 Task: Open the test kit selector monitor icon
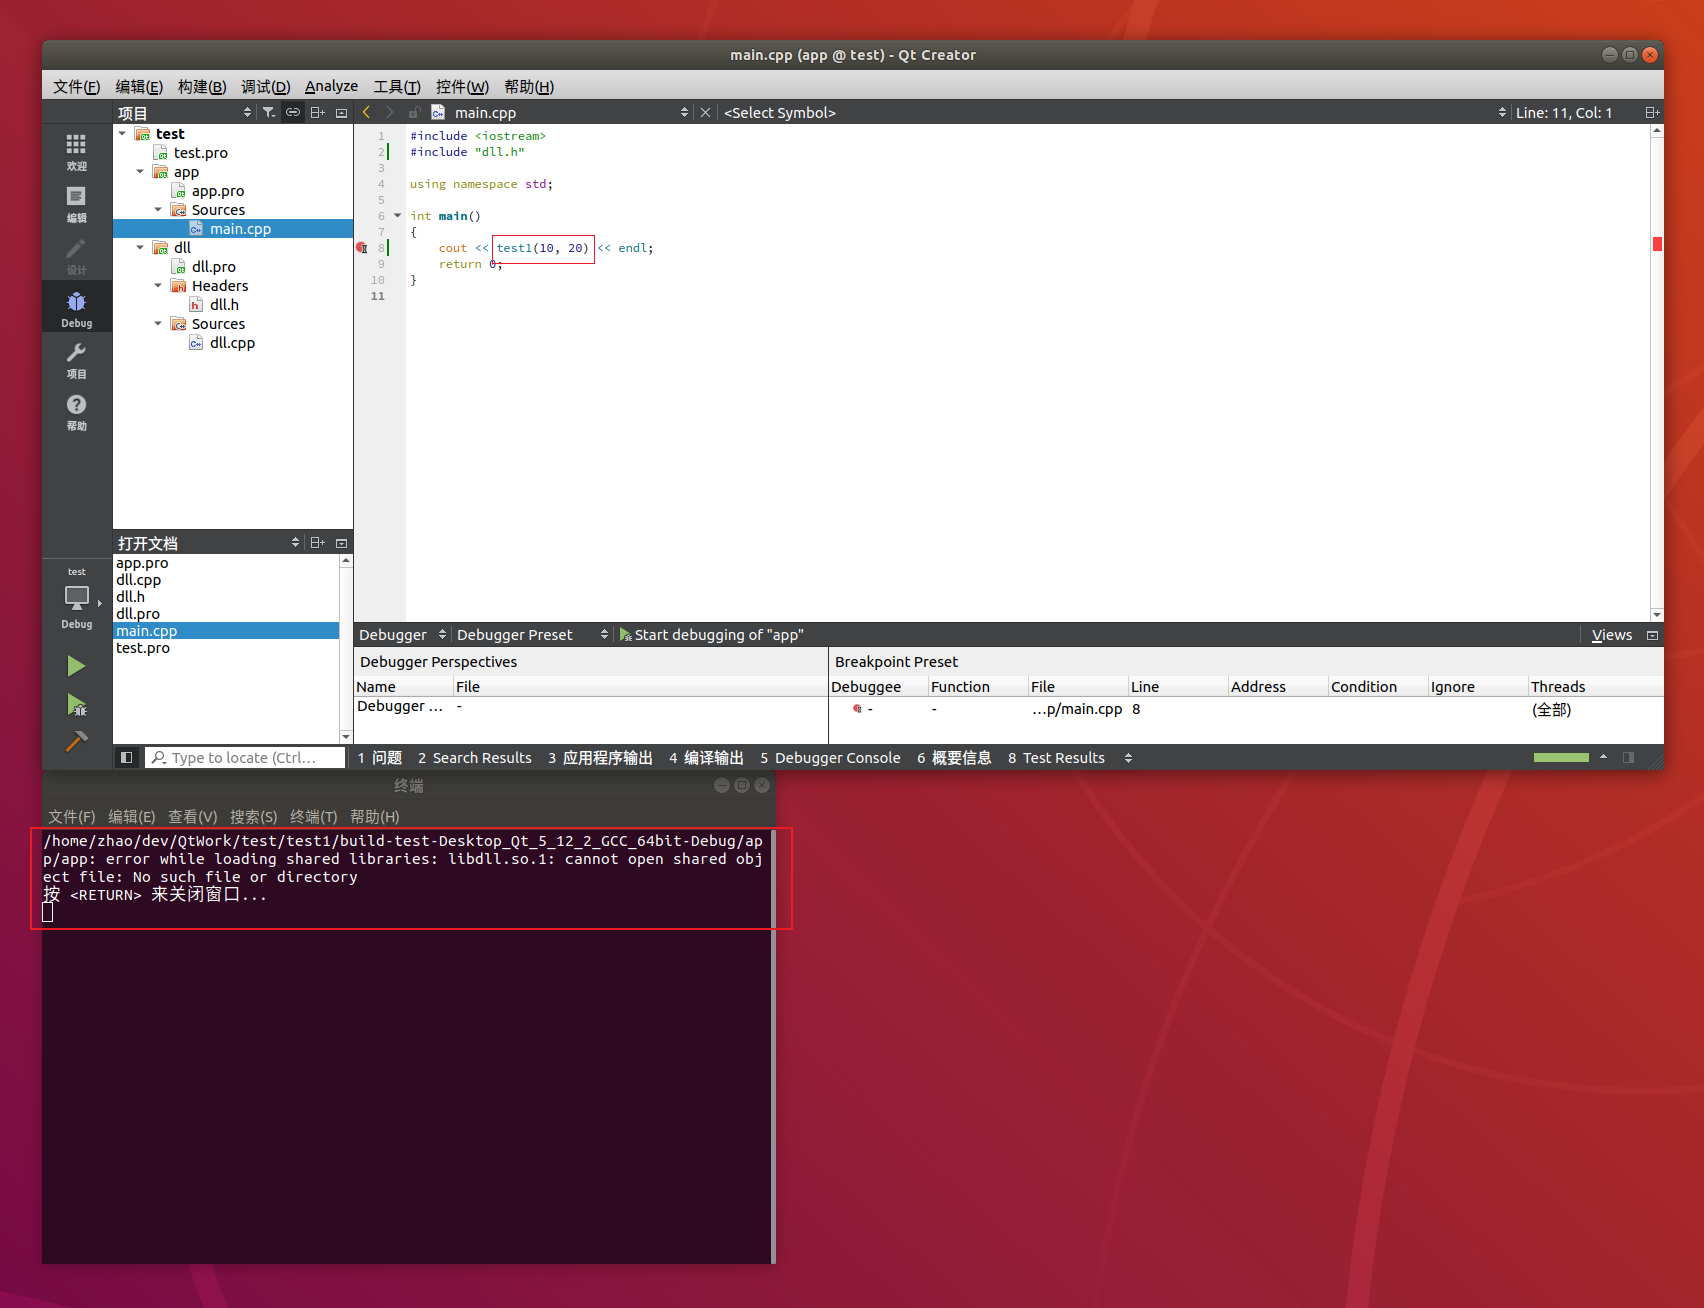tap(76, 600)
